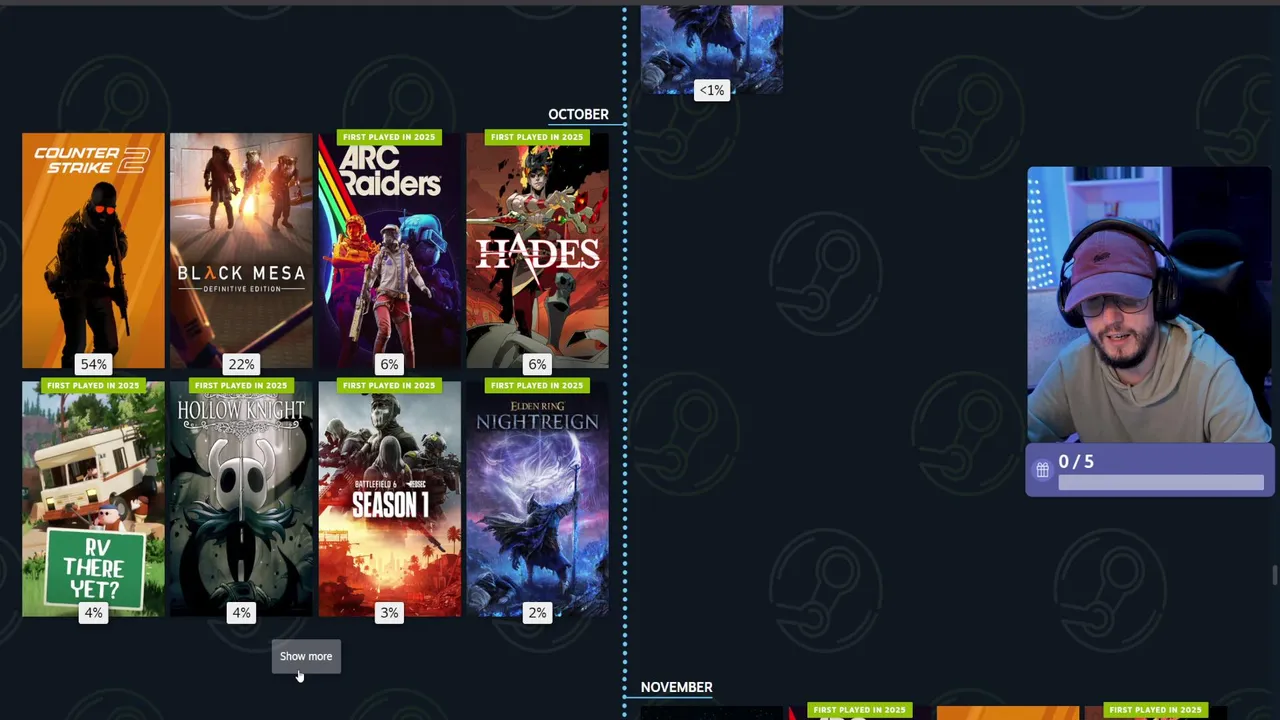
Task: Click the streamer webcam overlay
Action: click(1149, 305)
